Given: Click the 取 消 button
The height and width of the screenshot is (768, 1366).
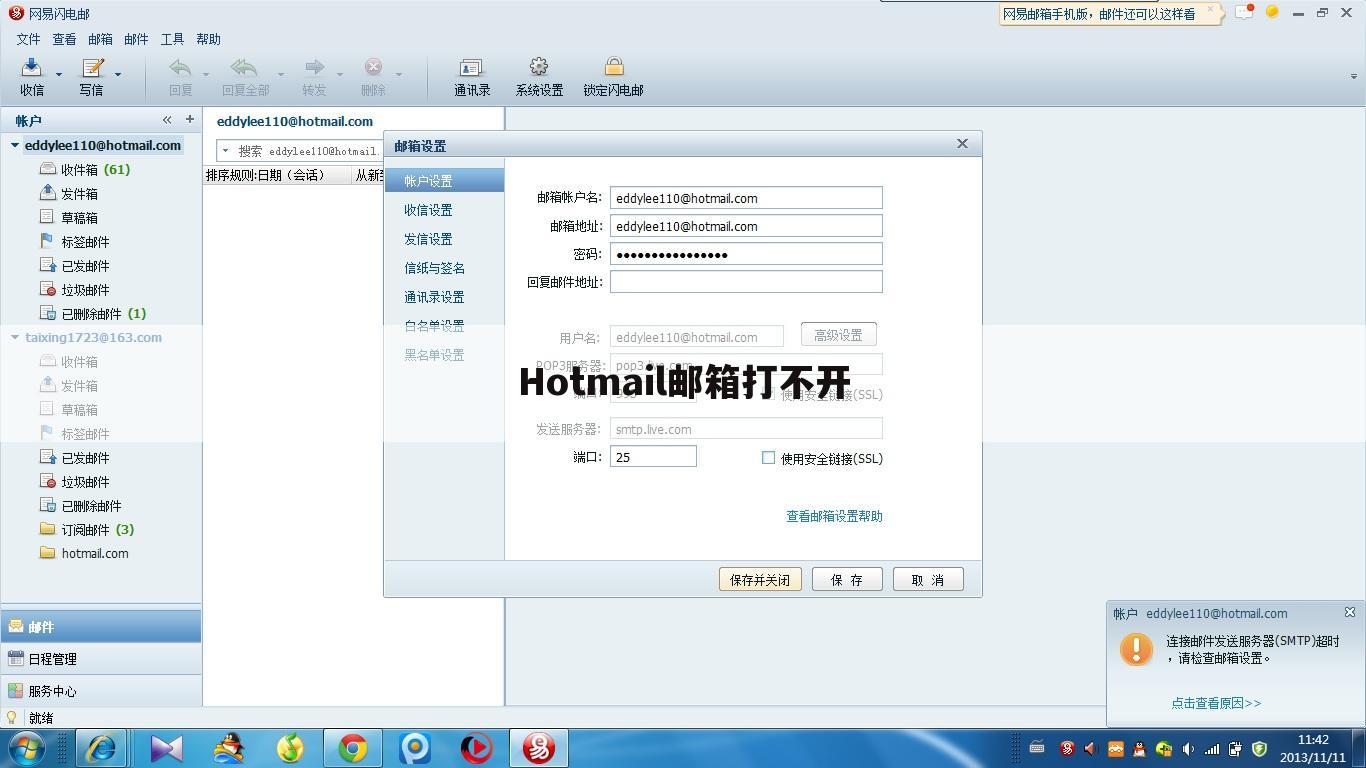Looking at the screenshot, I should point(928,579).
